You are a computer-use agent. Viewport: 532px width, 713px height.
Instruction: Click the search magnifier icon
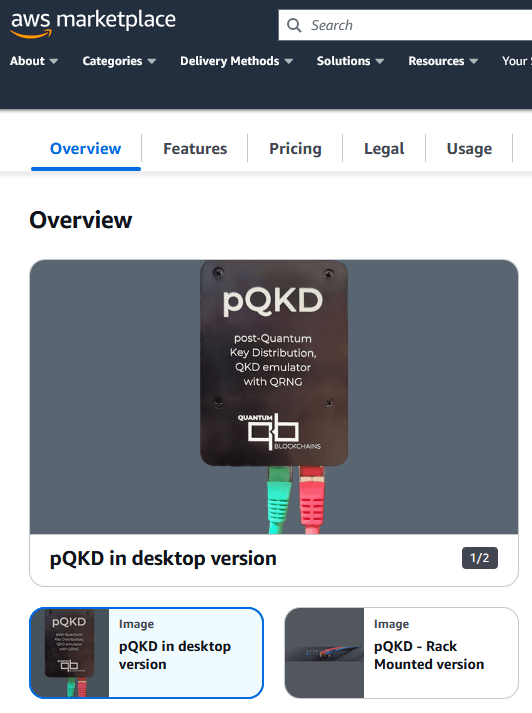pyautogui.click(x=294, y=25)
